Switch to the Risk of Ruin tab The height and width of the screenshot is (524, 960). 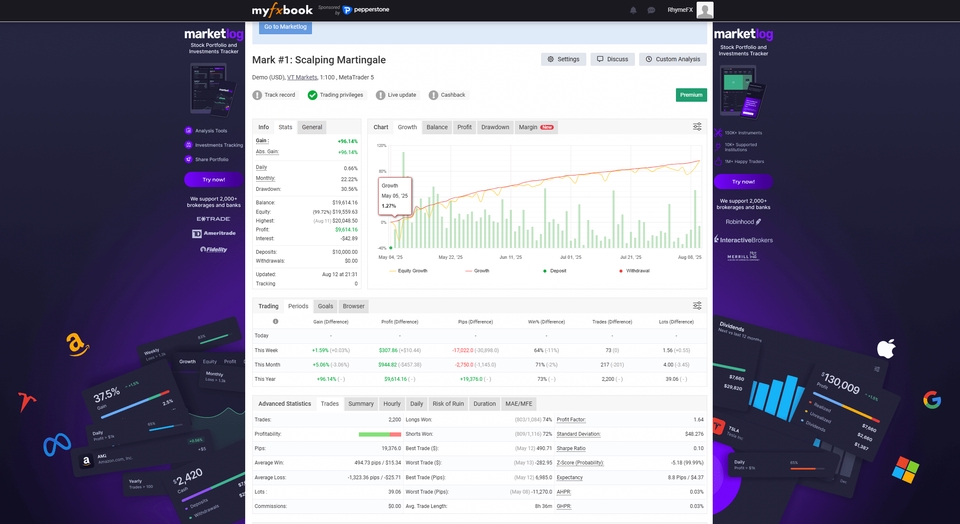448,404
